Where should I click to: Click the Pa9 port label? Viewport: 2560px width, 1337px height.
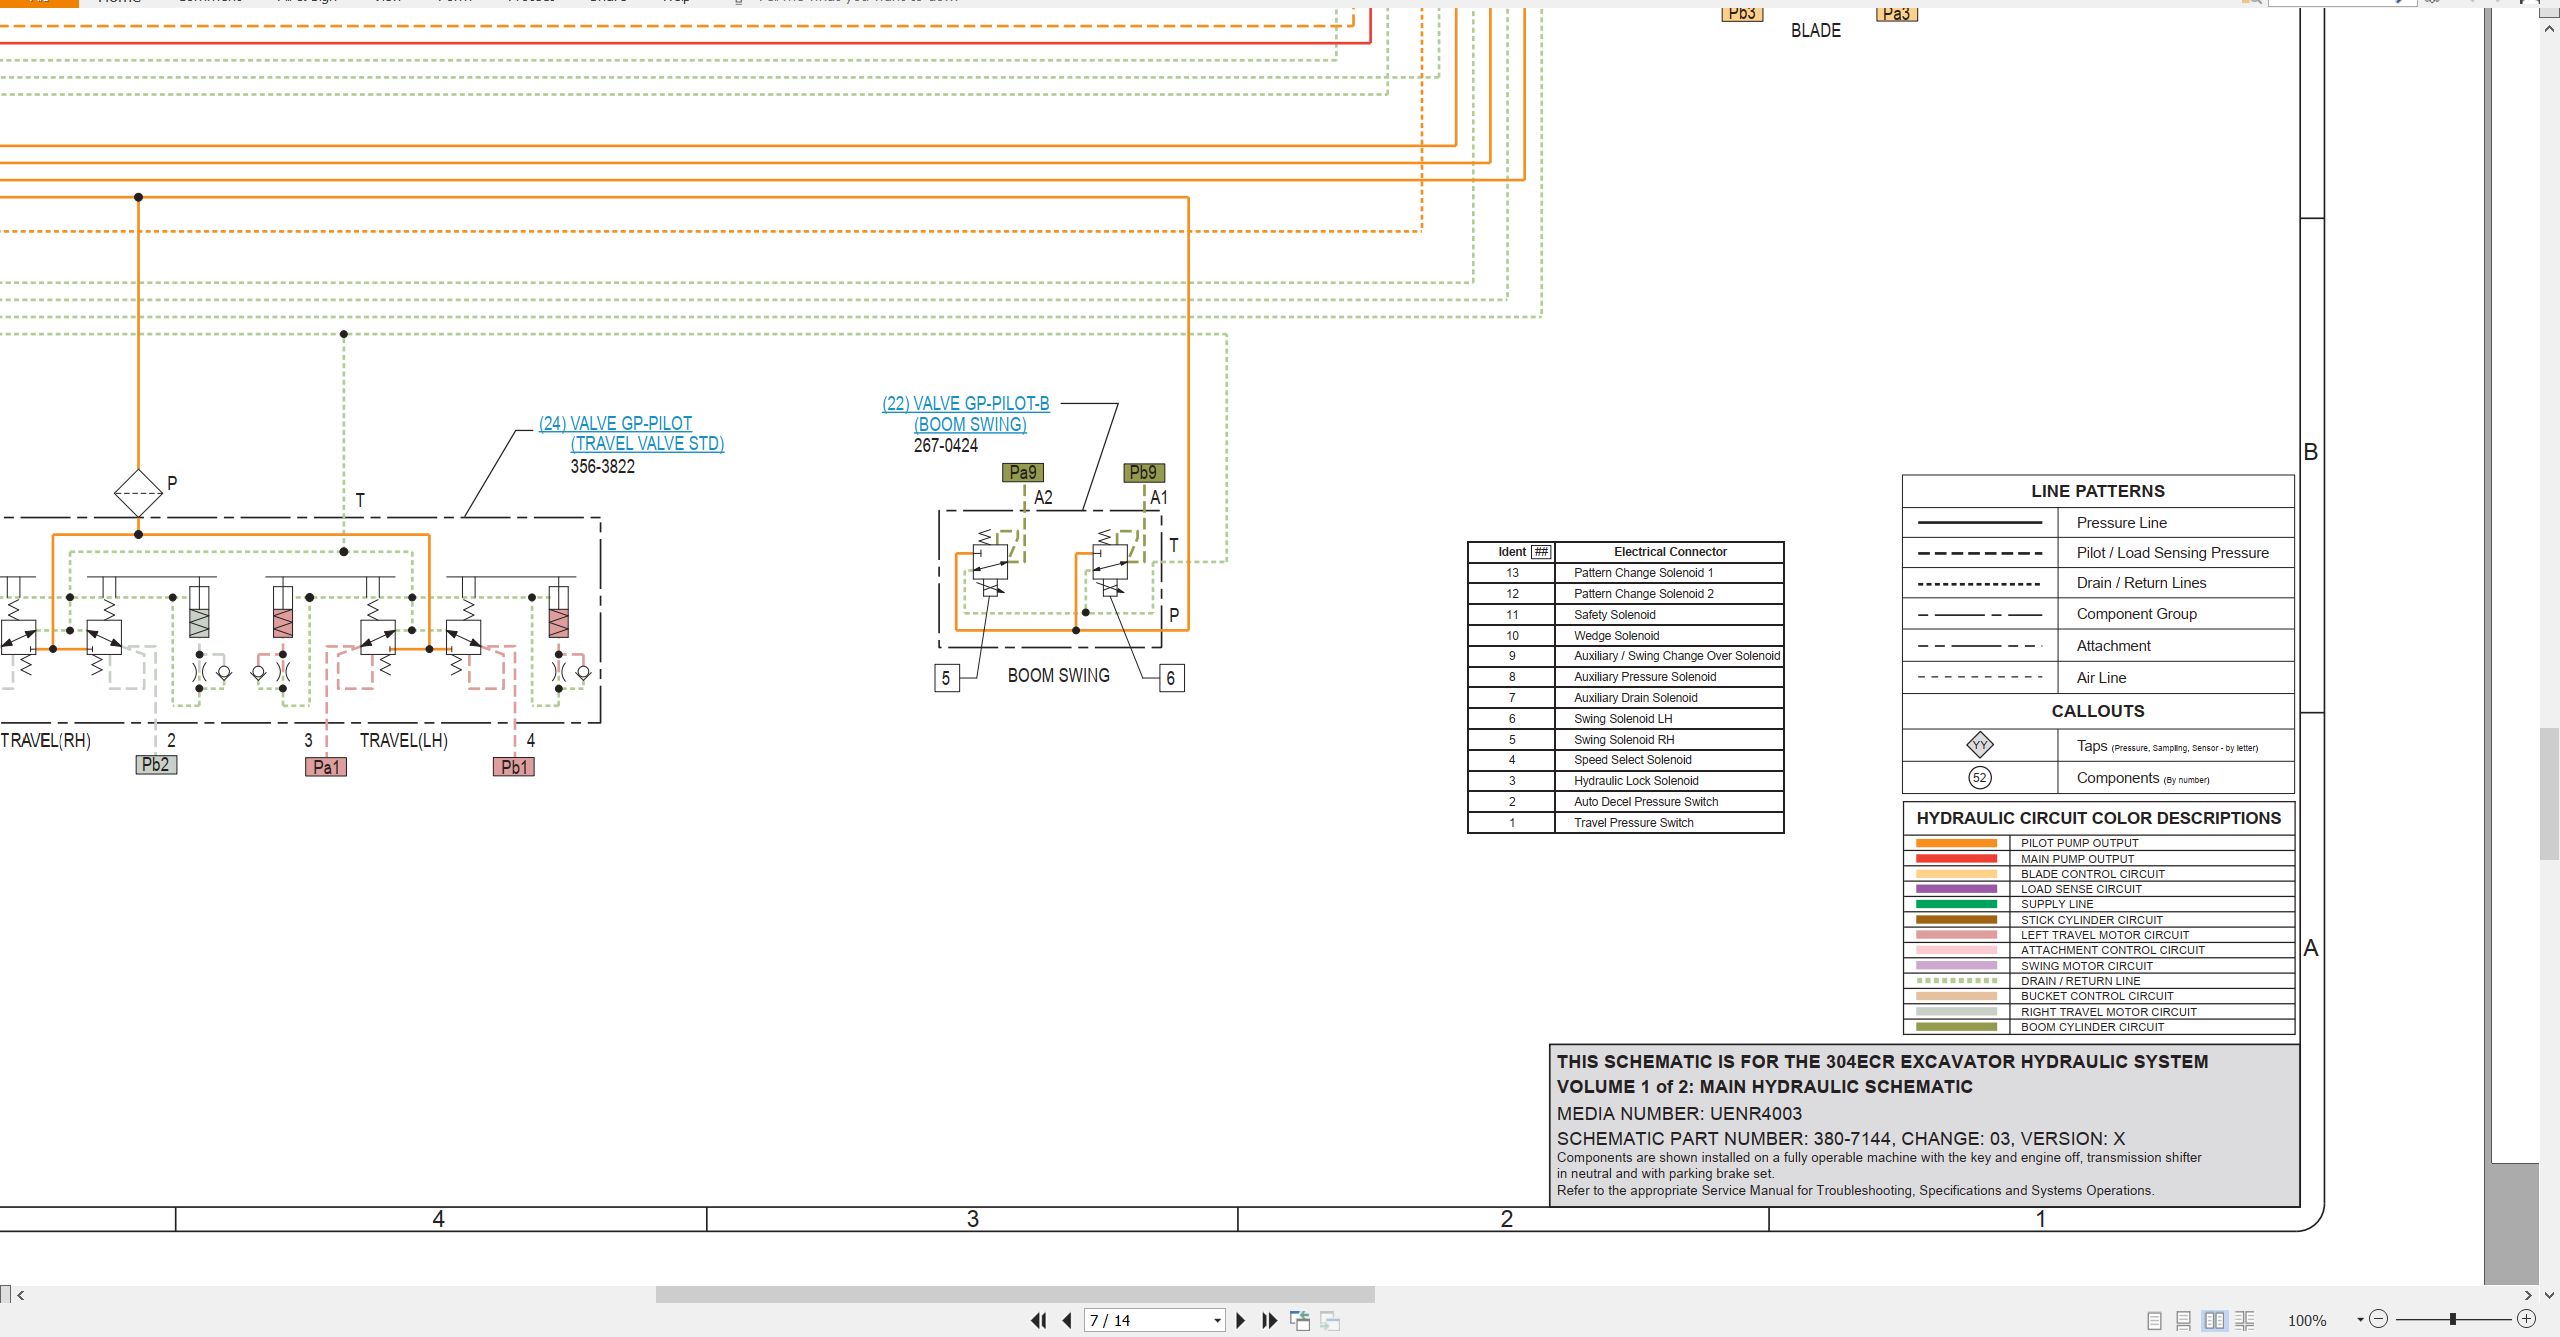pos(1023,472)
